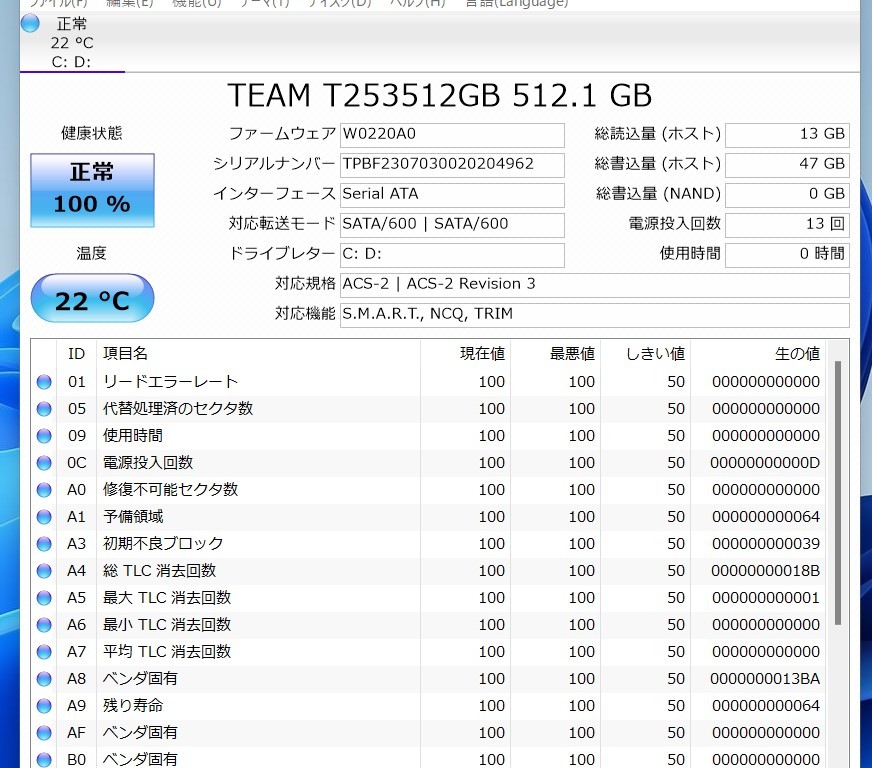Screen dimensions: 872x768
Task: Click status orb for 初期不良ブロック row
Action: pos(44,544)
